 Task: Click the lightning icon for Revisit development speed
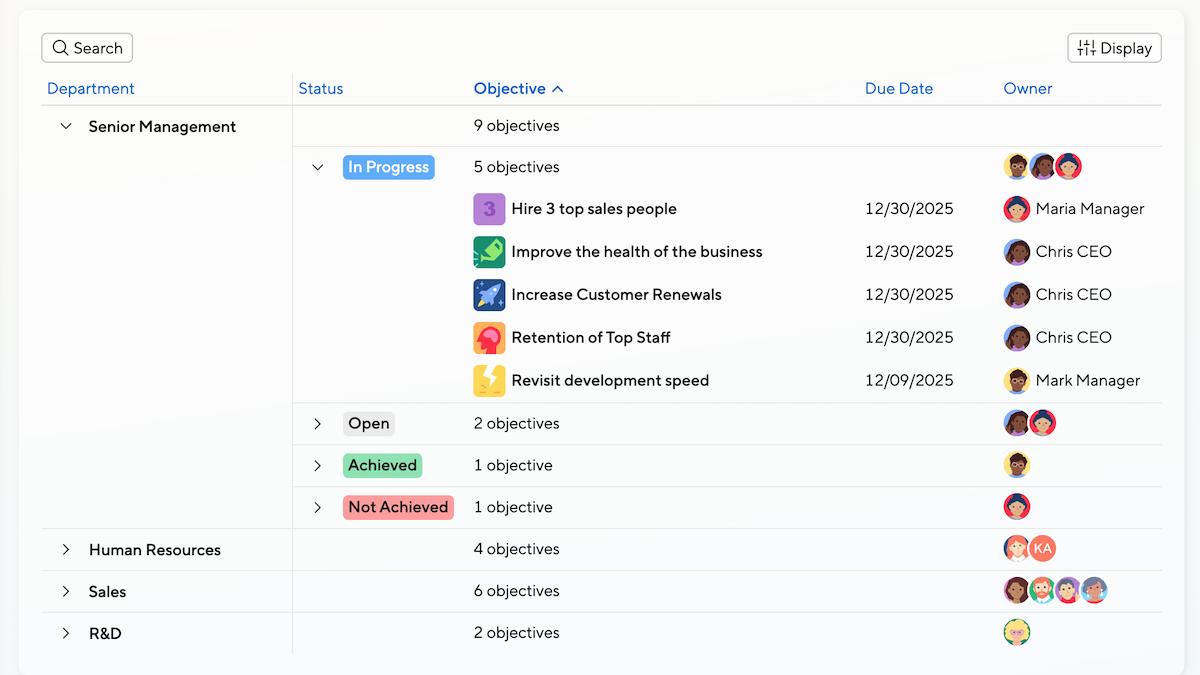tap(489, 381)
